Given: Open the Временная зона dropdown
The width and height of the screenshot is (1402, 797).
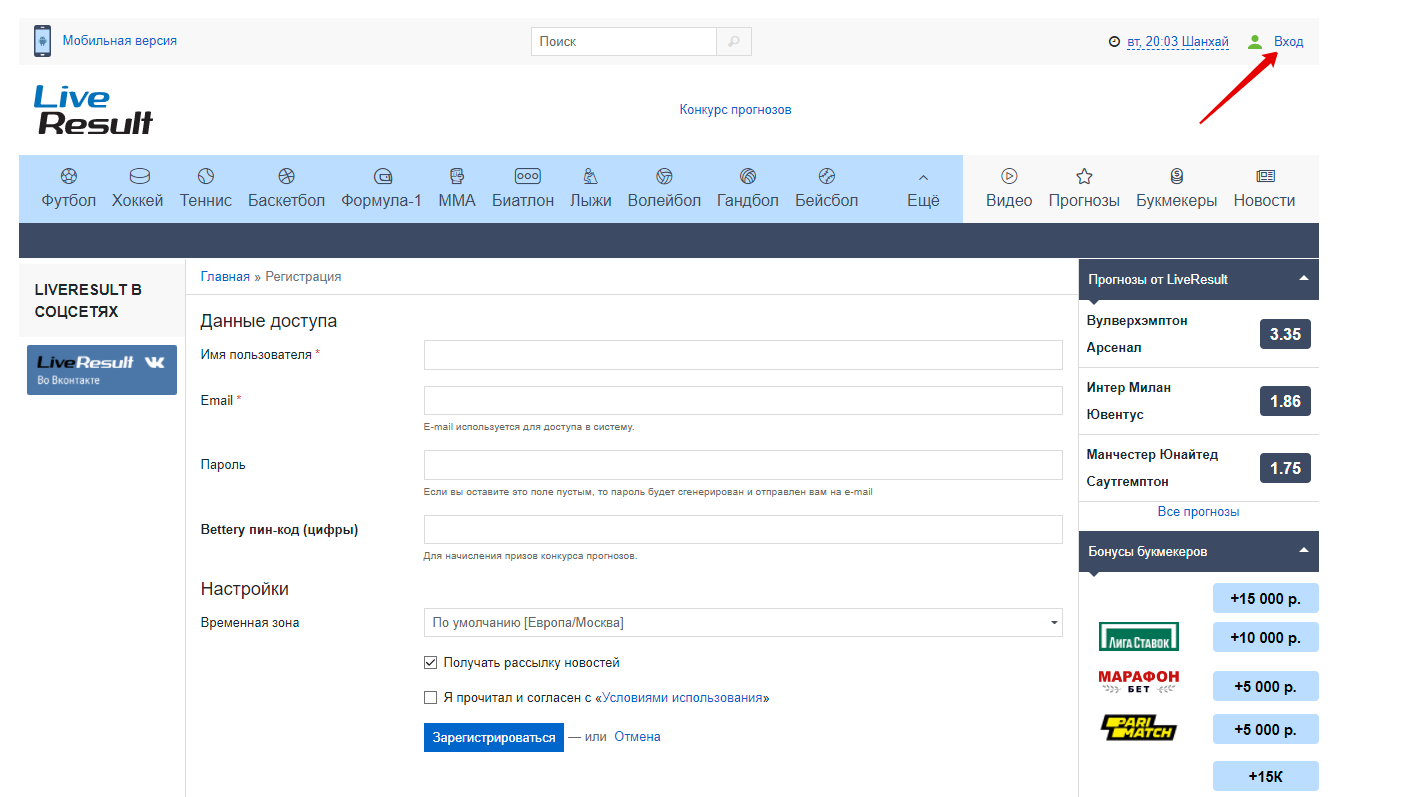Looking at the screenshot, I should 742,623.
